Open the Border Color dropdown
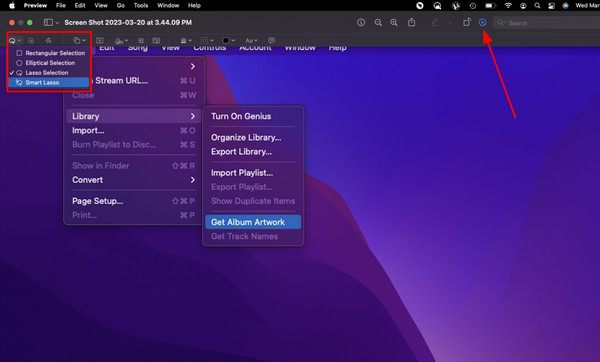 pos(207,40)
